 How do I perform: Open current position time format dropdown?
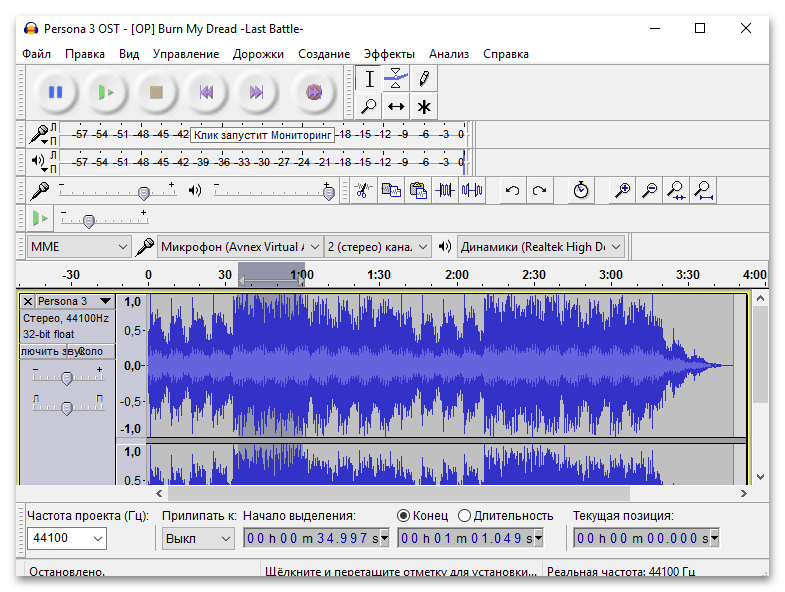(714, 538)
